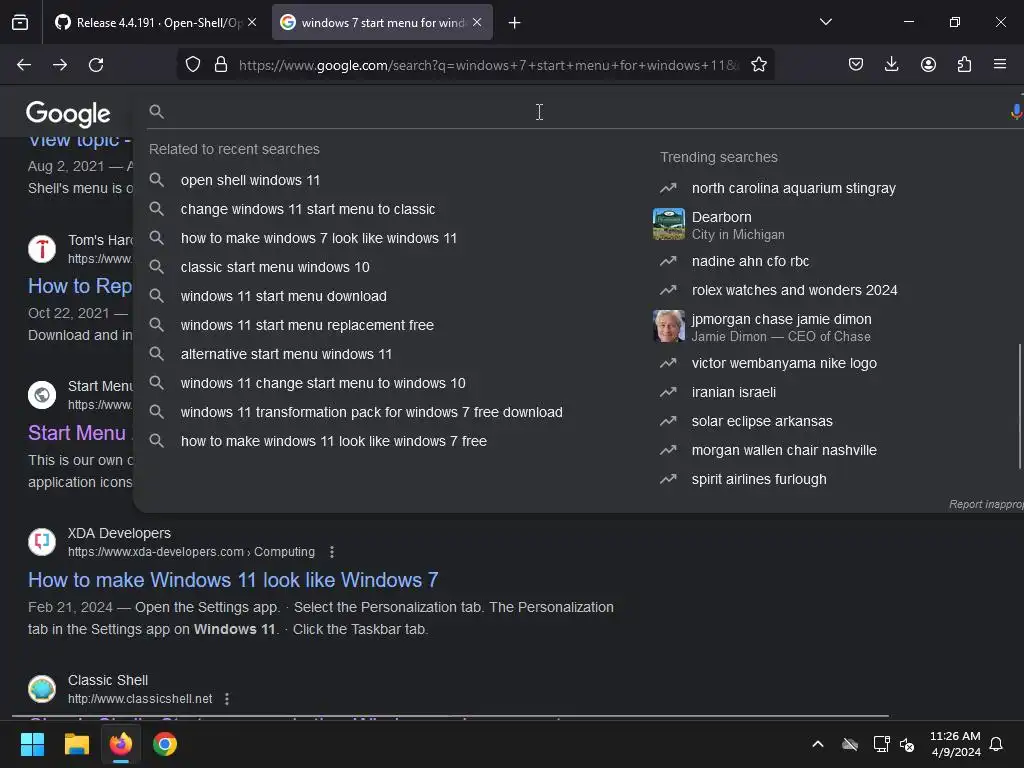The width and height of the screenshot is (1024, 768).
Task: Open the Downloads panel
Action: coord(891,64)
